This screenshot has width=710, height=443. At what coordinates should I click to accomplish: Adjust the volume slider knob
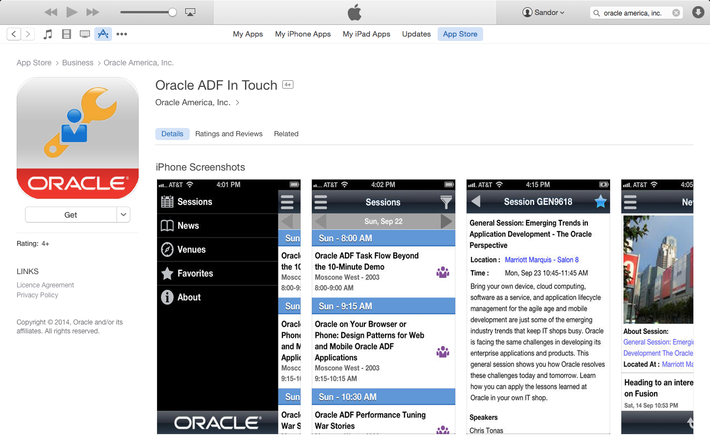coord(172,12)
